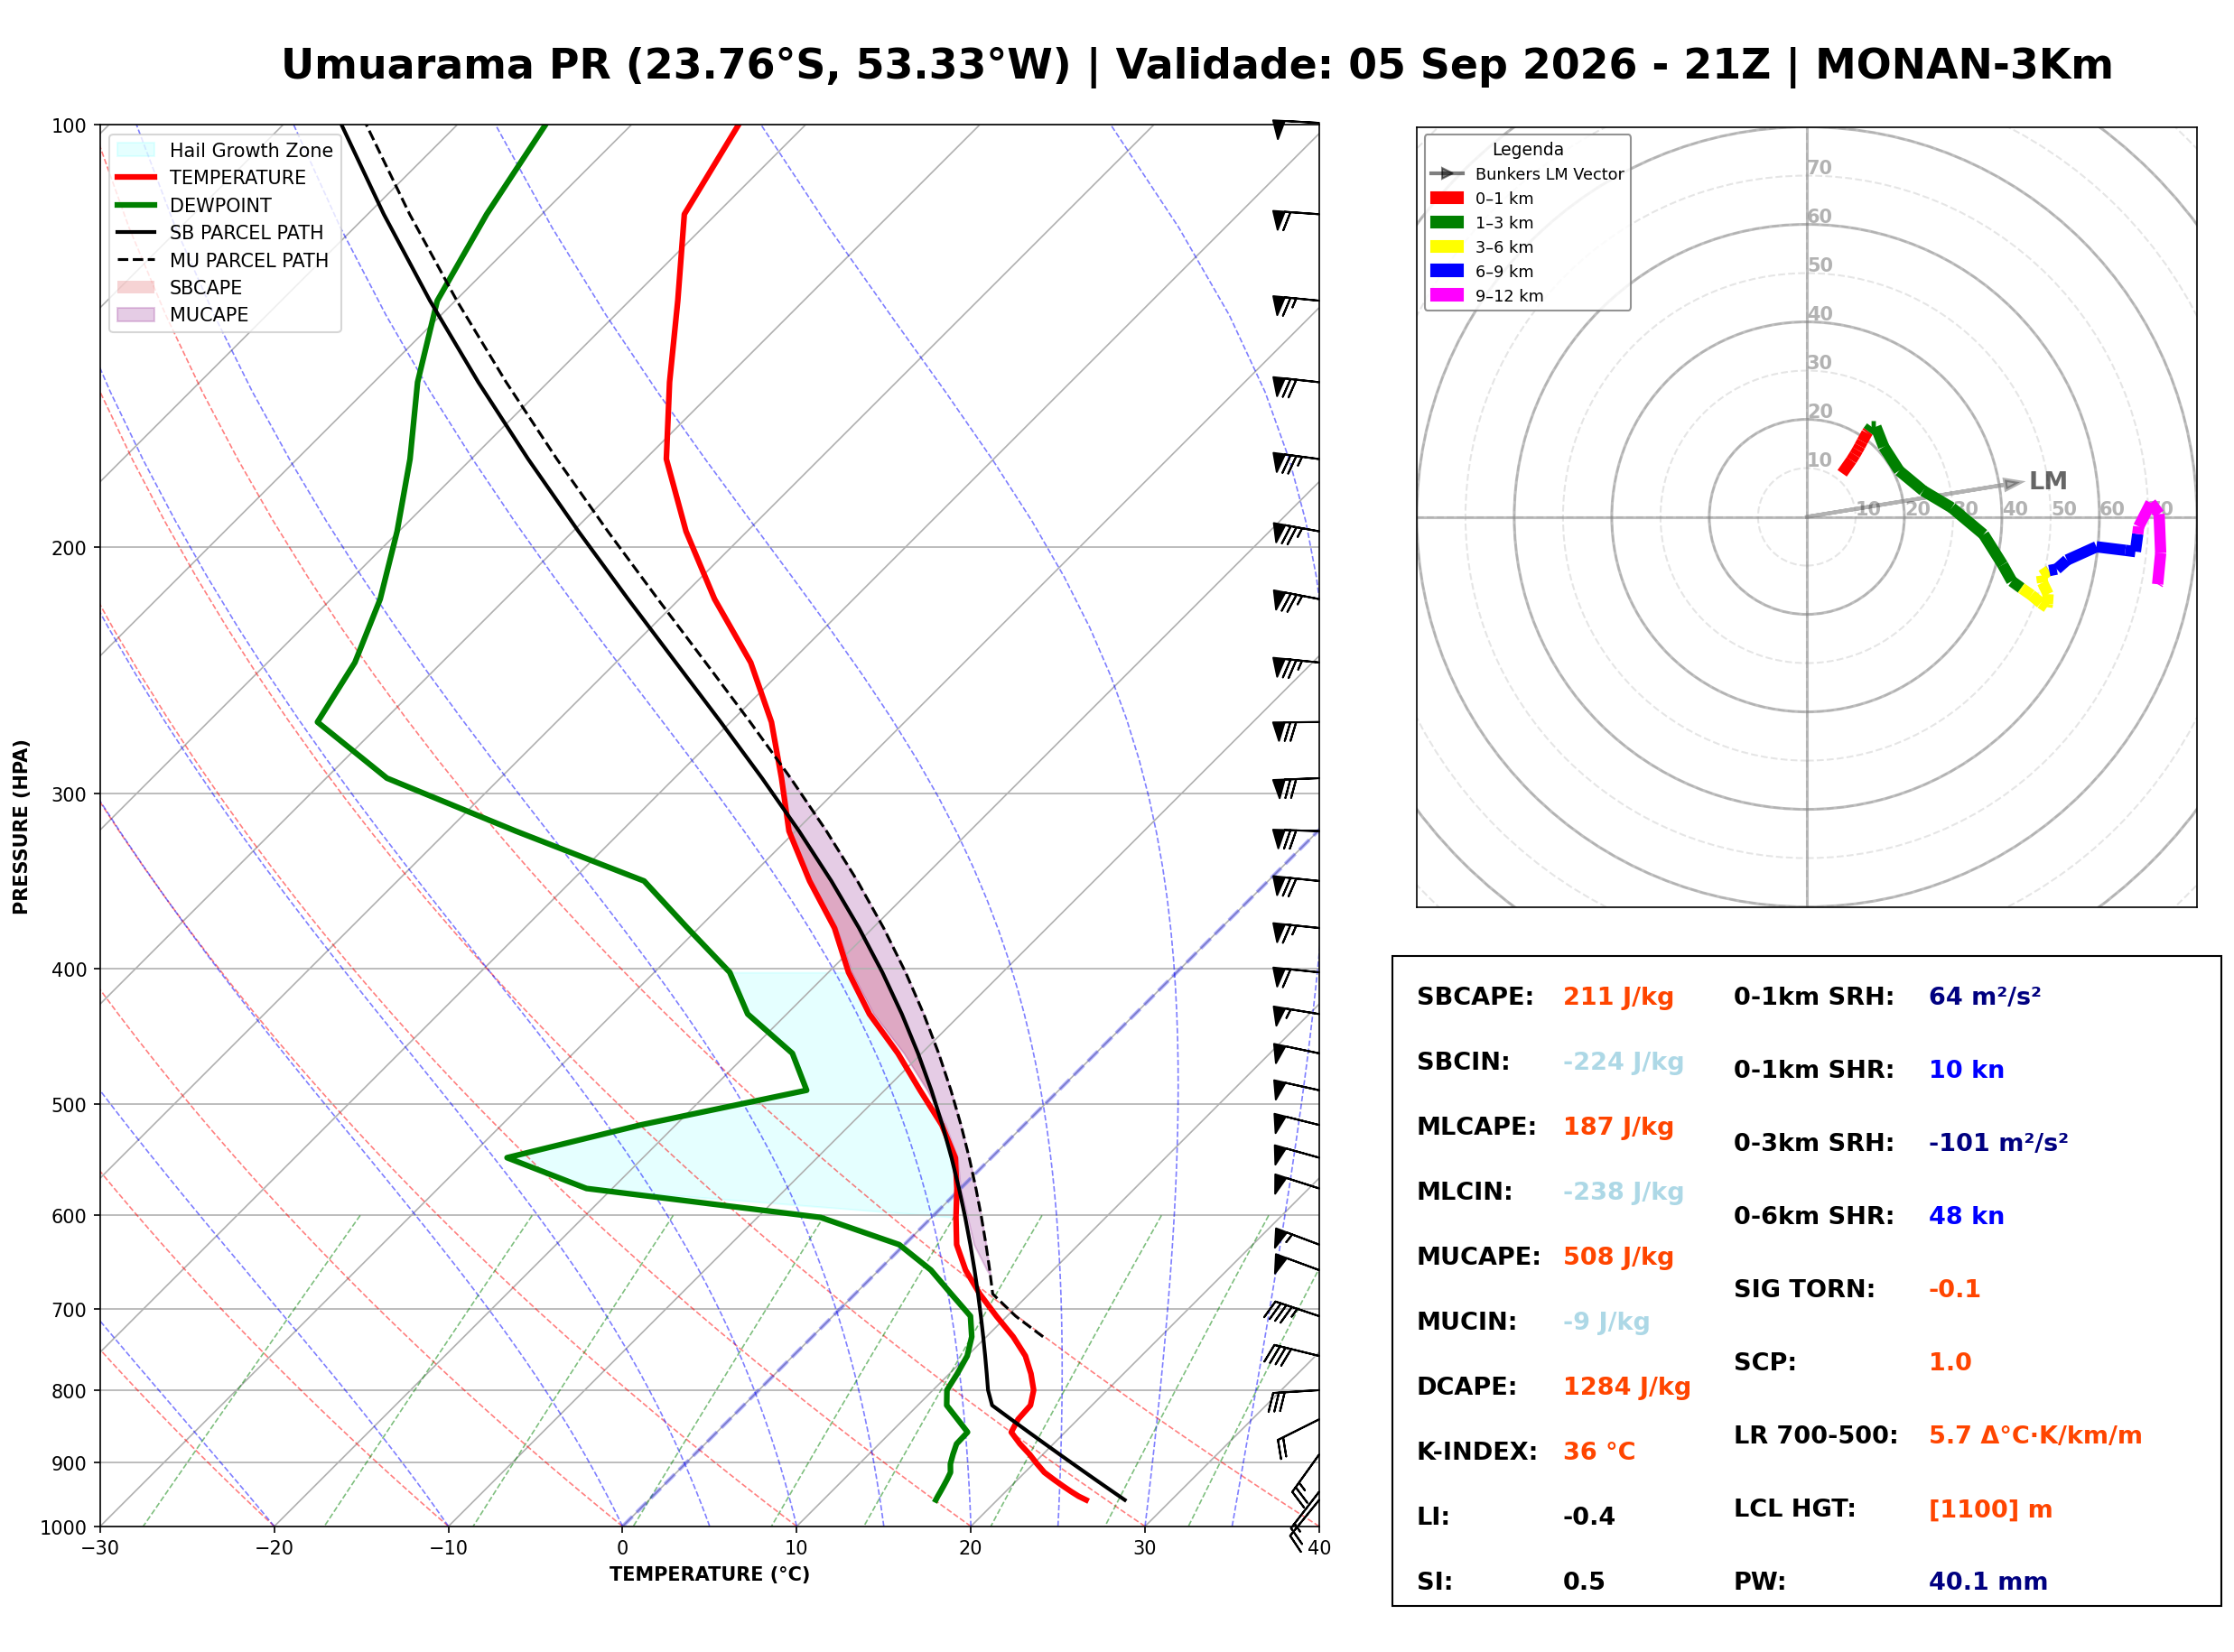The height and width of the screenshot is (1652, 2234).
Task: Select the dashed MU PARCEL PATH legend entry
Action: (x=222, y=260)
